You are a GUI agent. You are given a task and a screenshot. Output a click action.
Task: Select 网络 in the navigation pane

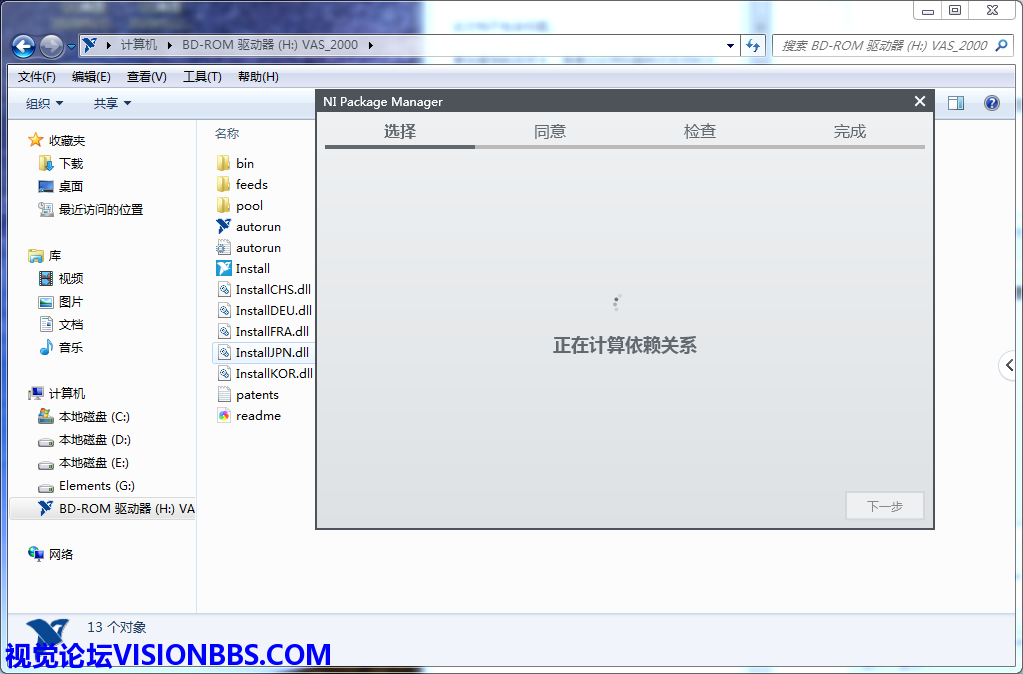pos(61,554)
